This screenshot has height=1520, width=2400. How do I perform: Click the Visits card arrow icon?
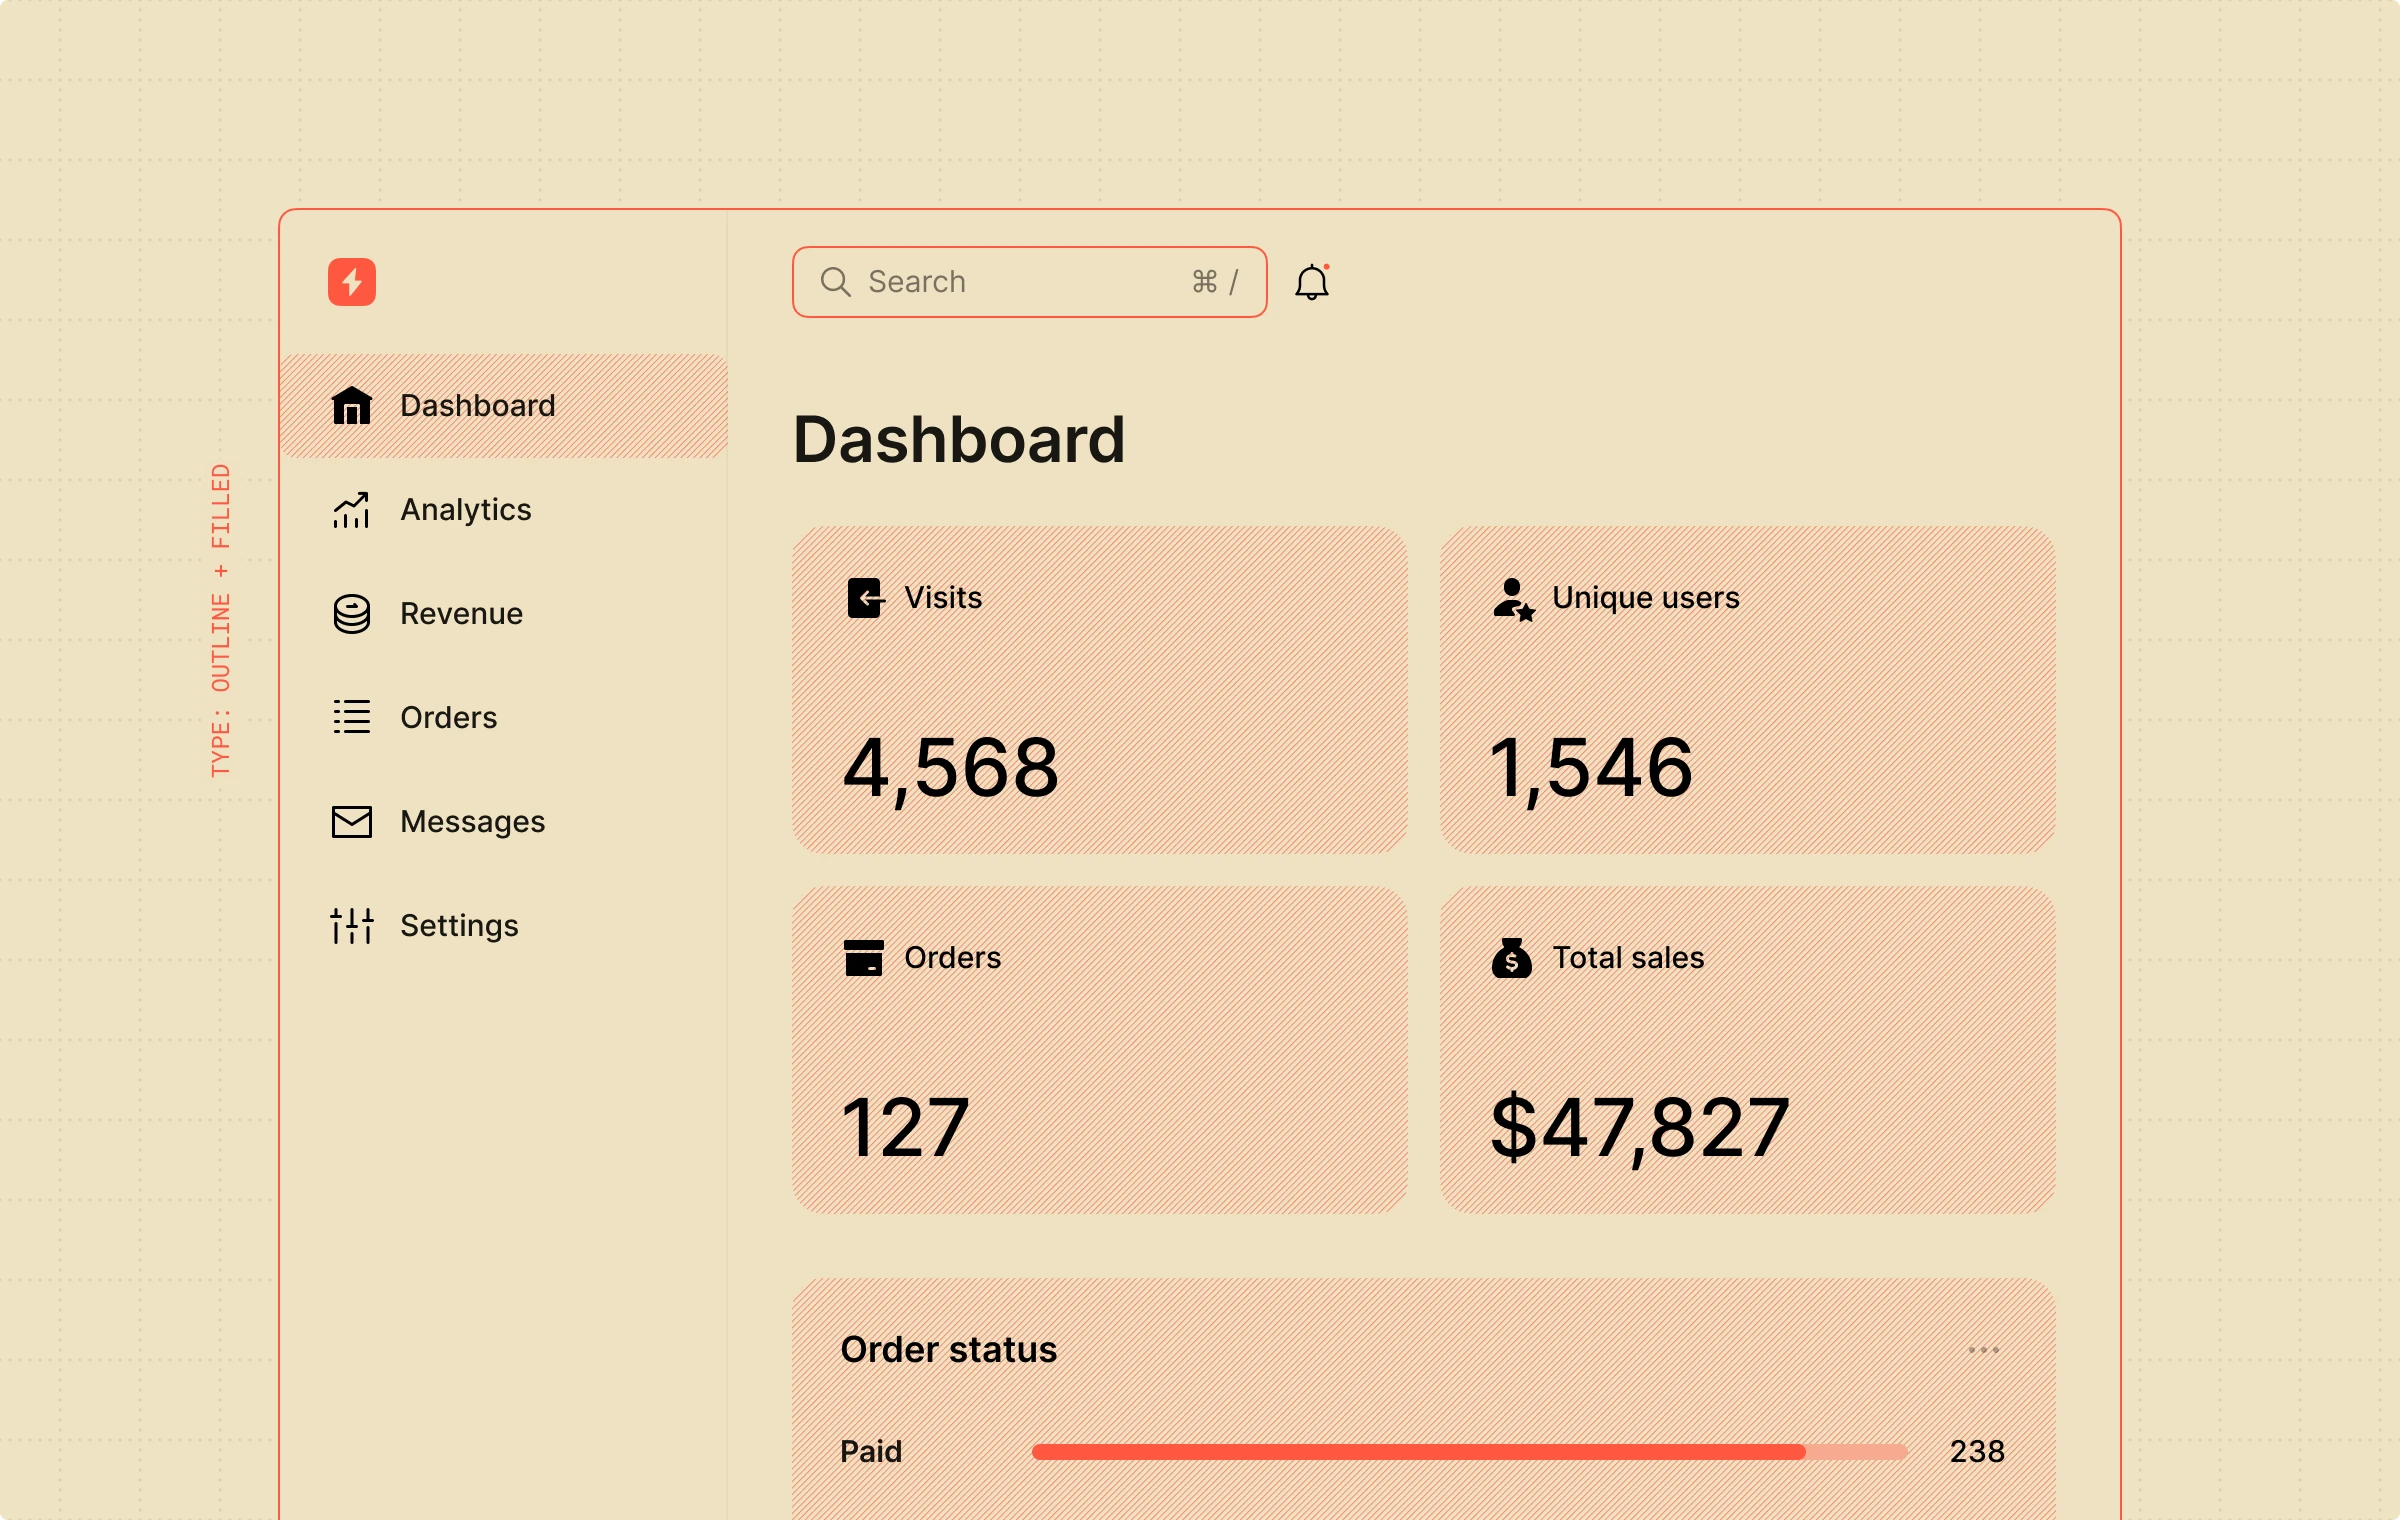(x=866, y=598)
